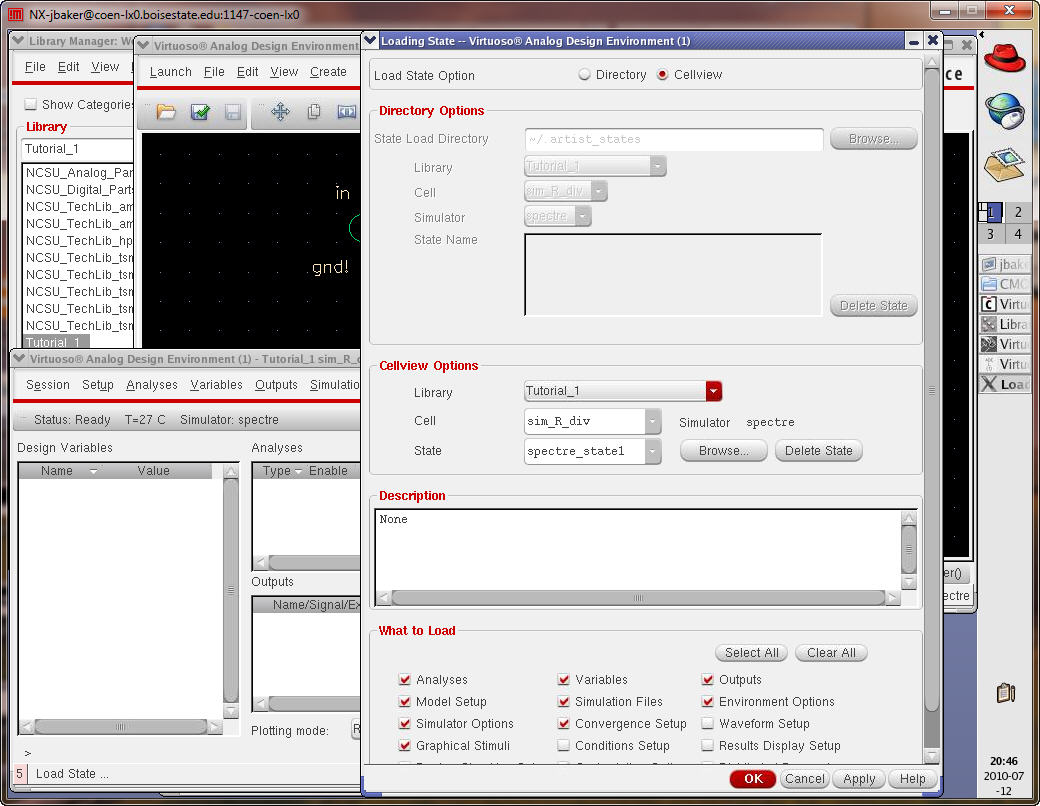Uncheck the Analyses checkbox
This screenshot has width=1040, height=806.
405,680
